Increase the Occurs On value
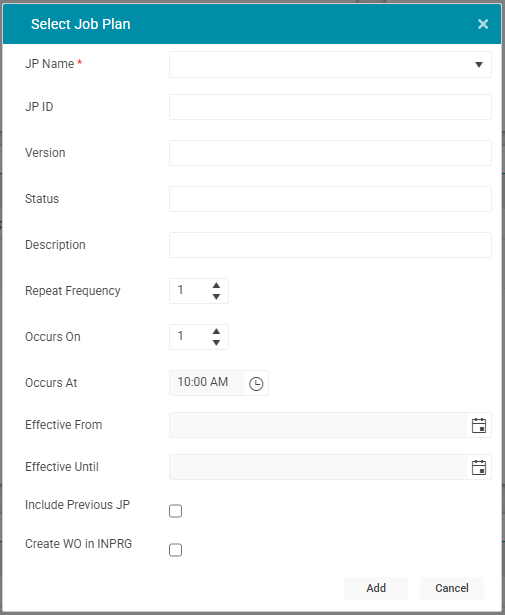505x615 pixels. 216,331
